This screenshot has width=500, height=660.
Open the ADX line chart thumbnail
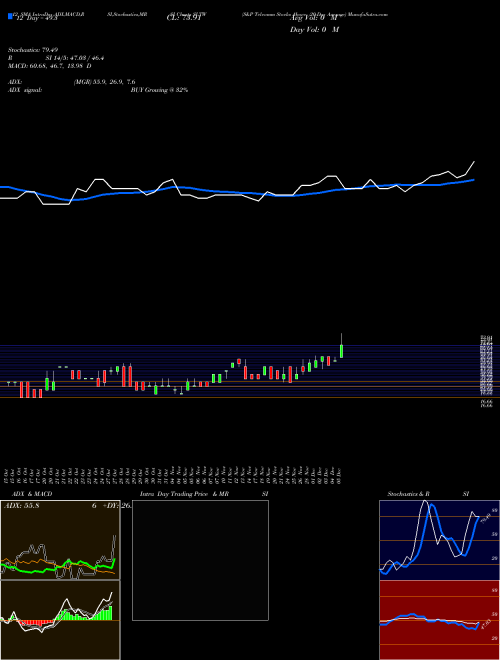pyautogui.click(x=60, y=540)
